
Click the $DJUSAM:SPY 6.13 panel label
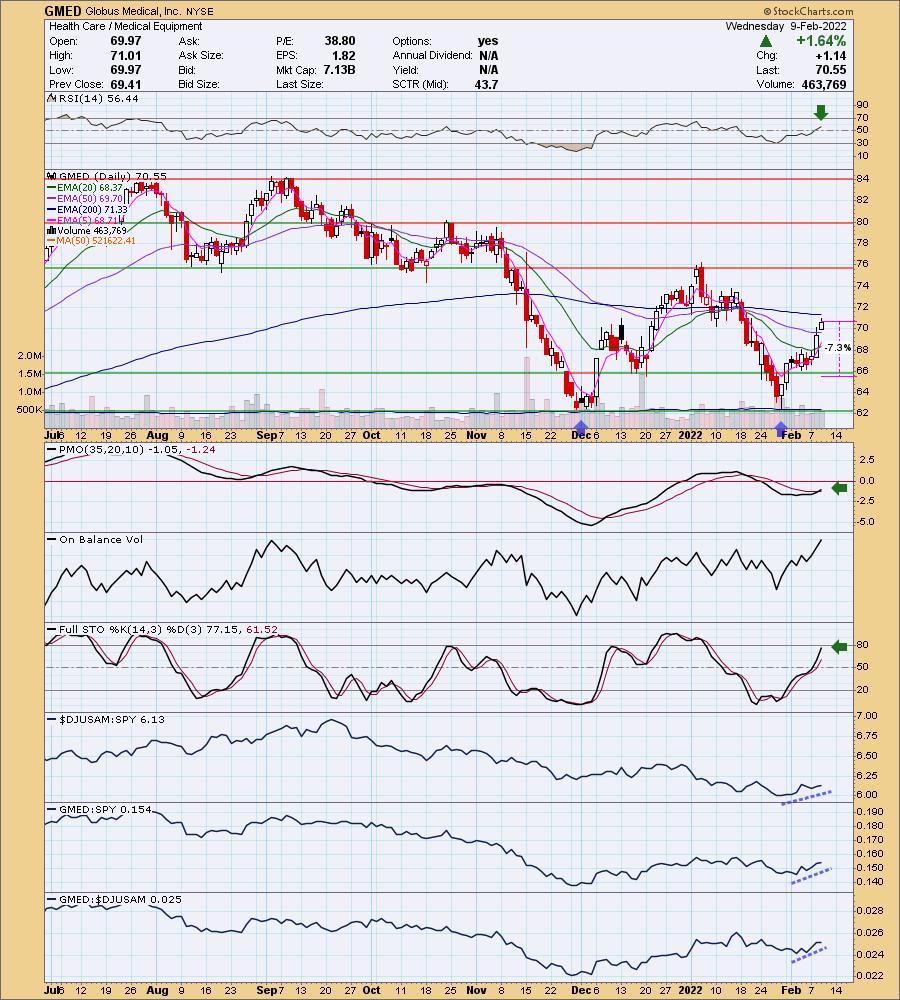coord(112,719)
